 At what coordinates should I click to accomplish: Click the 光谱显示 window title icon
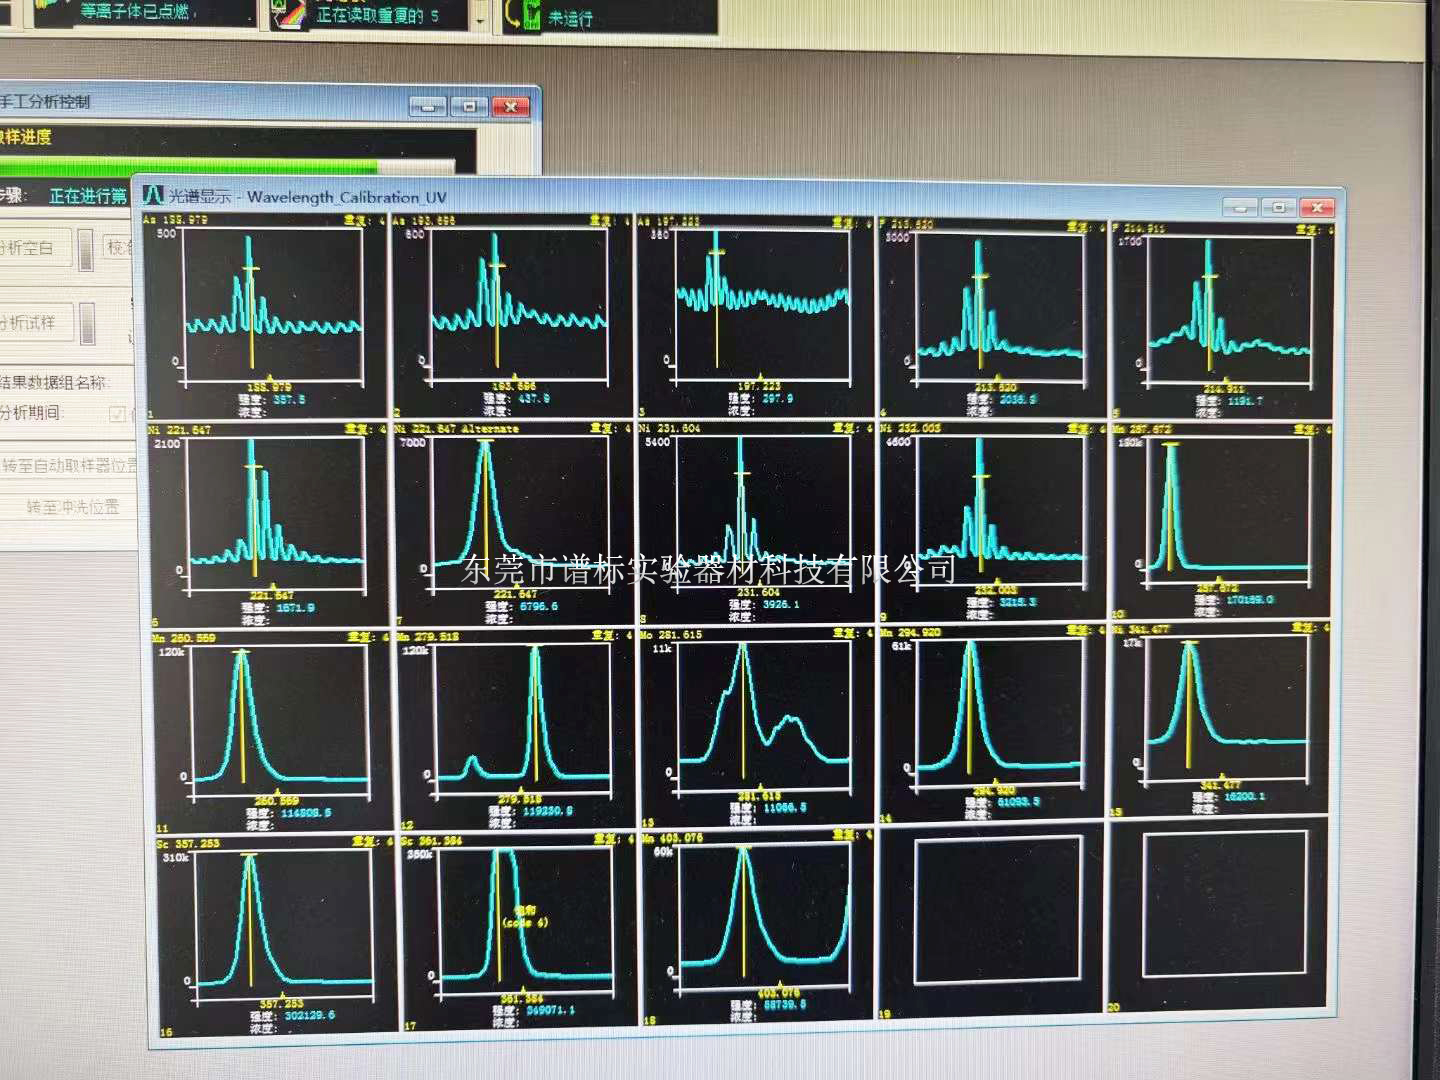(x=153, y=195)
